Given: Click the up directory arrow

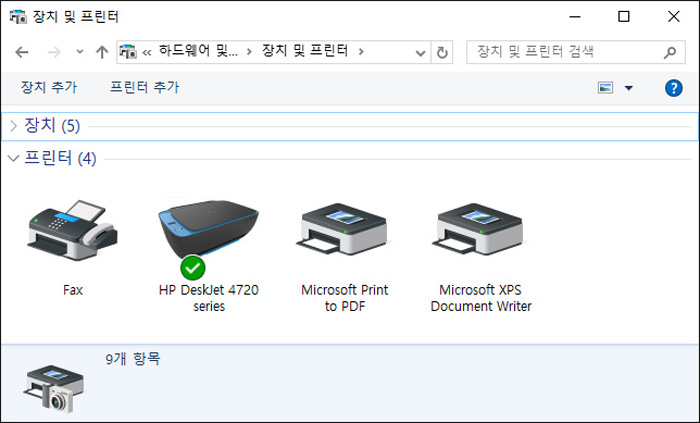Looking at the screenshot, I should pos(101,51).
